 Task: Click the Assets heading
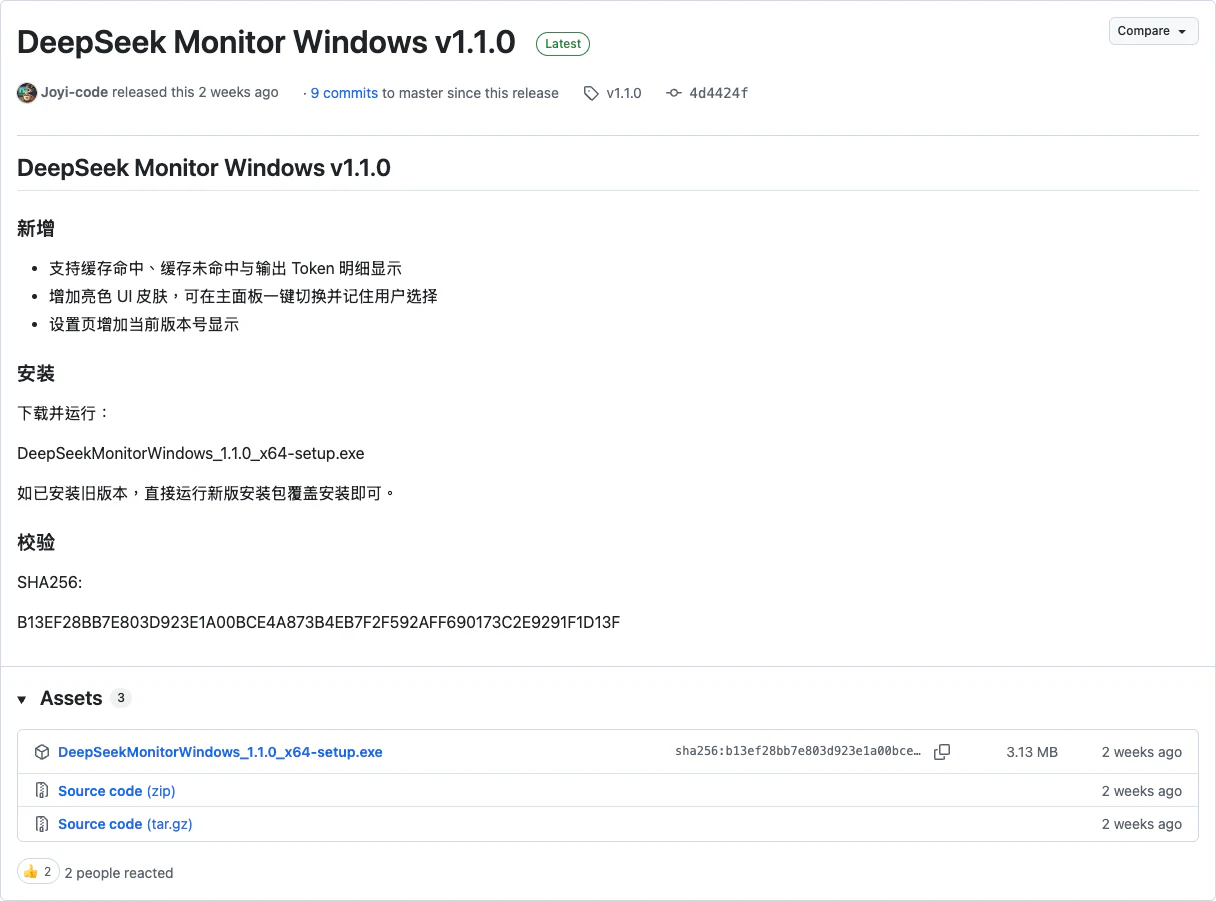(x=71, y=698)
